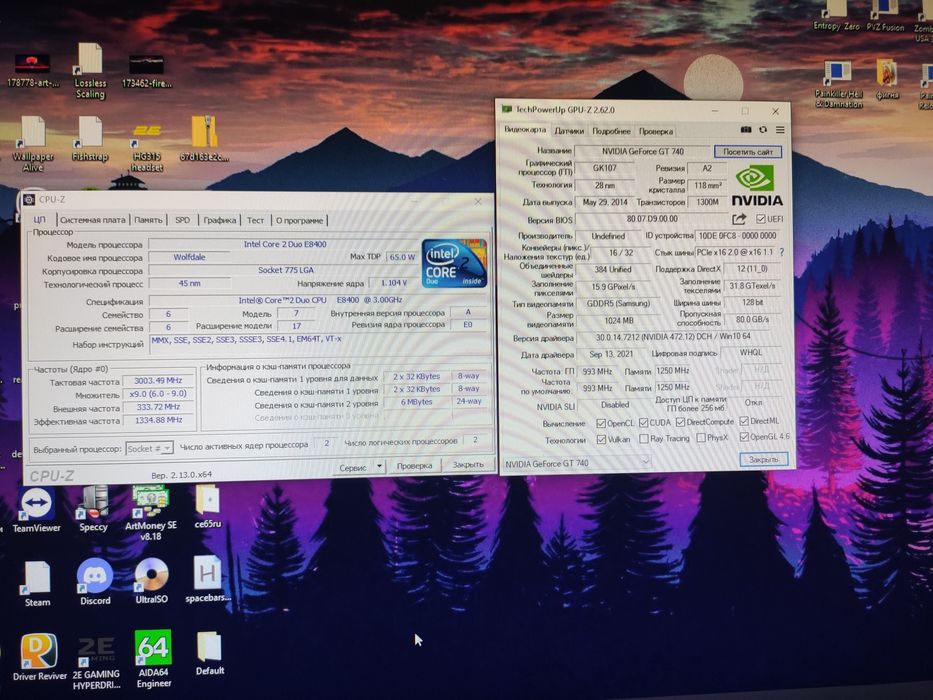Image resolution: width=933 pixels, height=700 pixels.
Task: Open the Видеокарта tab in GPU-Z
Action: (x=525, y=130)
